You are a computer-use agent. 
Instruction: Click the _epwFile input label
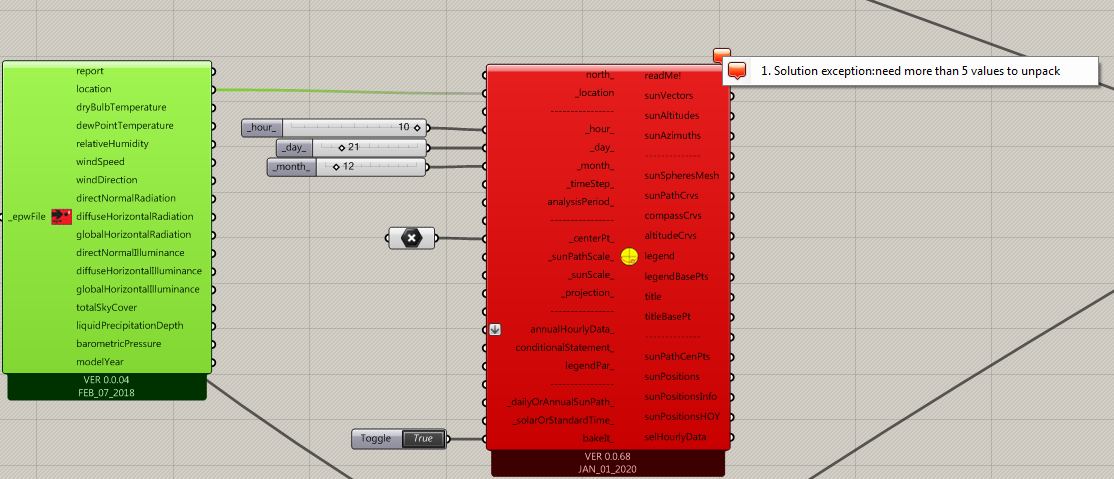28,217
